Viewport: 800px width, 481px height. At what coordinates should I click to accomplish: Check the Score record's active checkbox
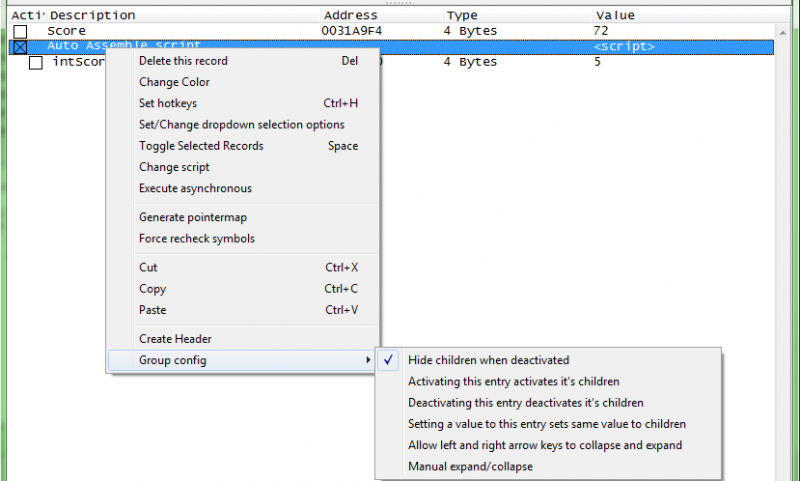(x=20, y=32)
